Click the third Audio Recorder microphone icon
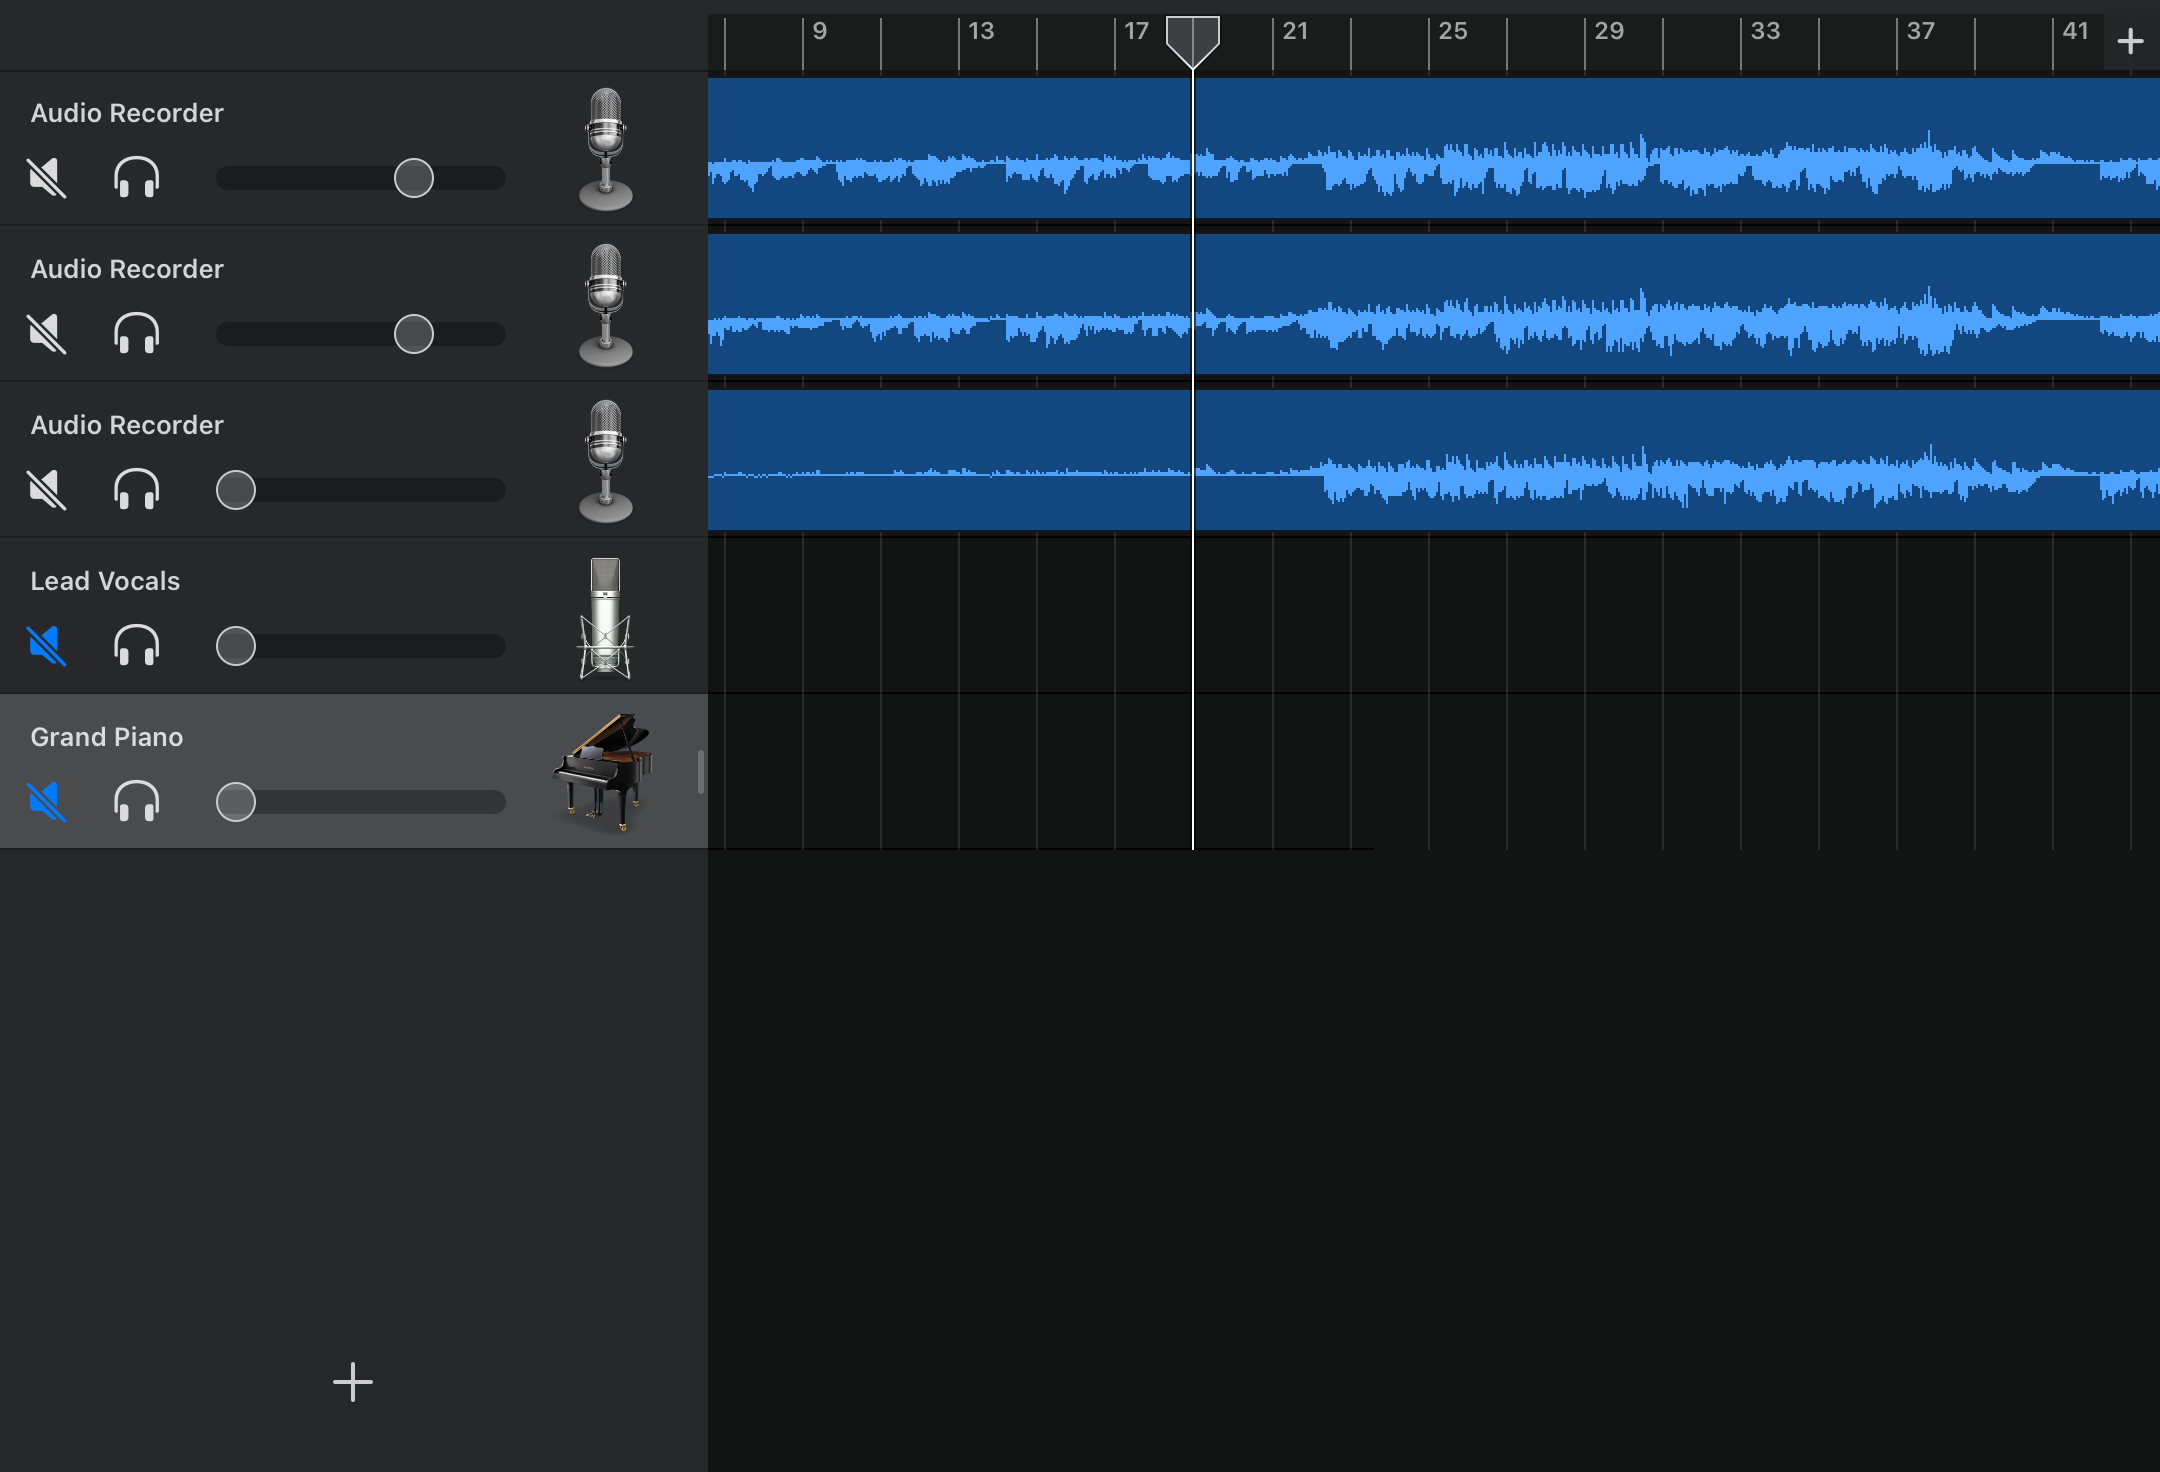This screenshot has height=1472, width=2160. coord(605,462)
